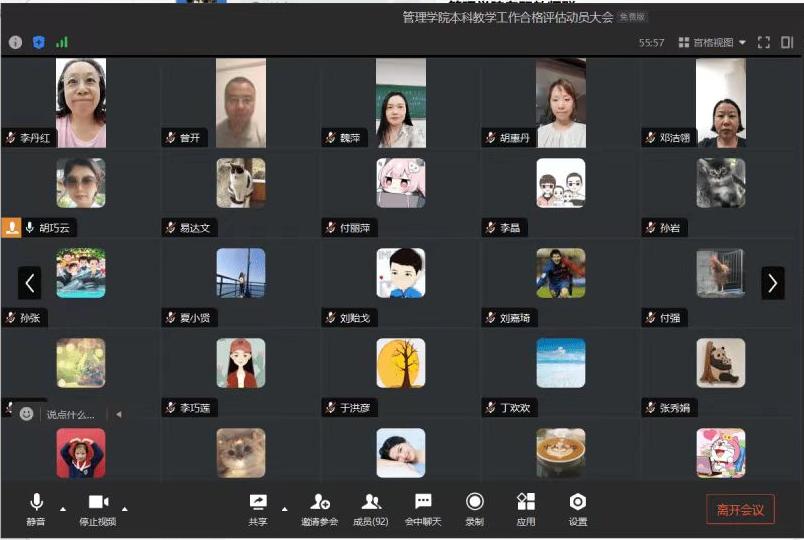This screenshot has height=540, width=804.
Task: Open the apps (应用) panel
Action: 526,507
